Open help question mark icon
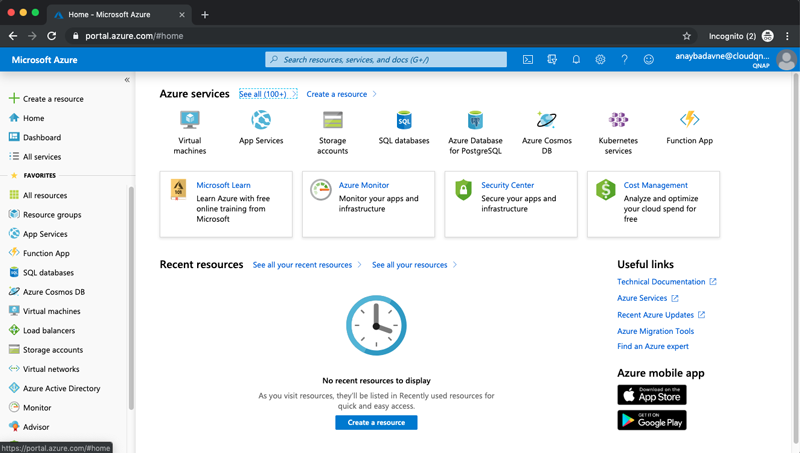 624,60
